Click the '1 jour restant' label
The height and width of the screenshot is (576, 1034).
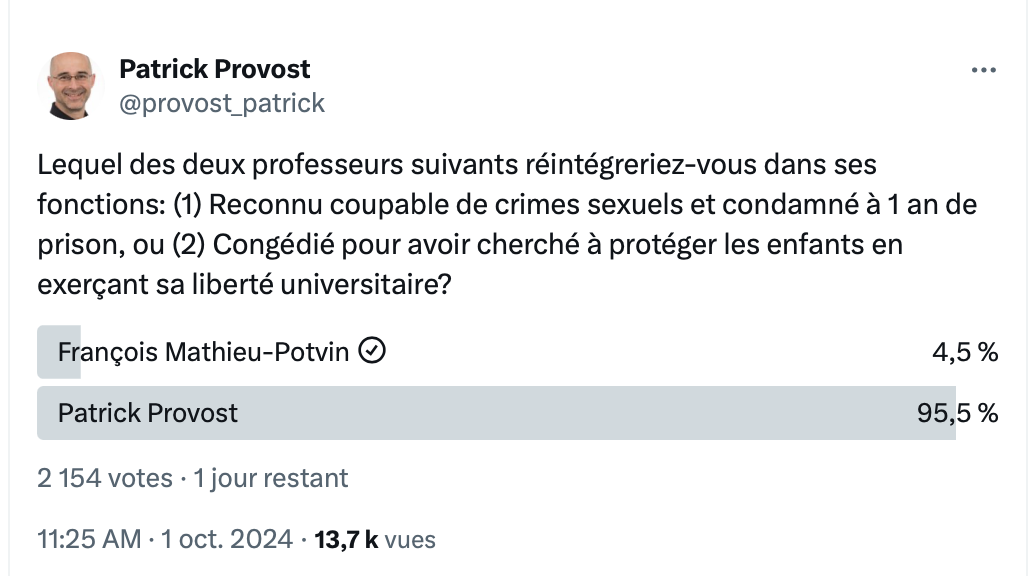270,478
